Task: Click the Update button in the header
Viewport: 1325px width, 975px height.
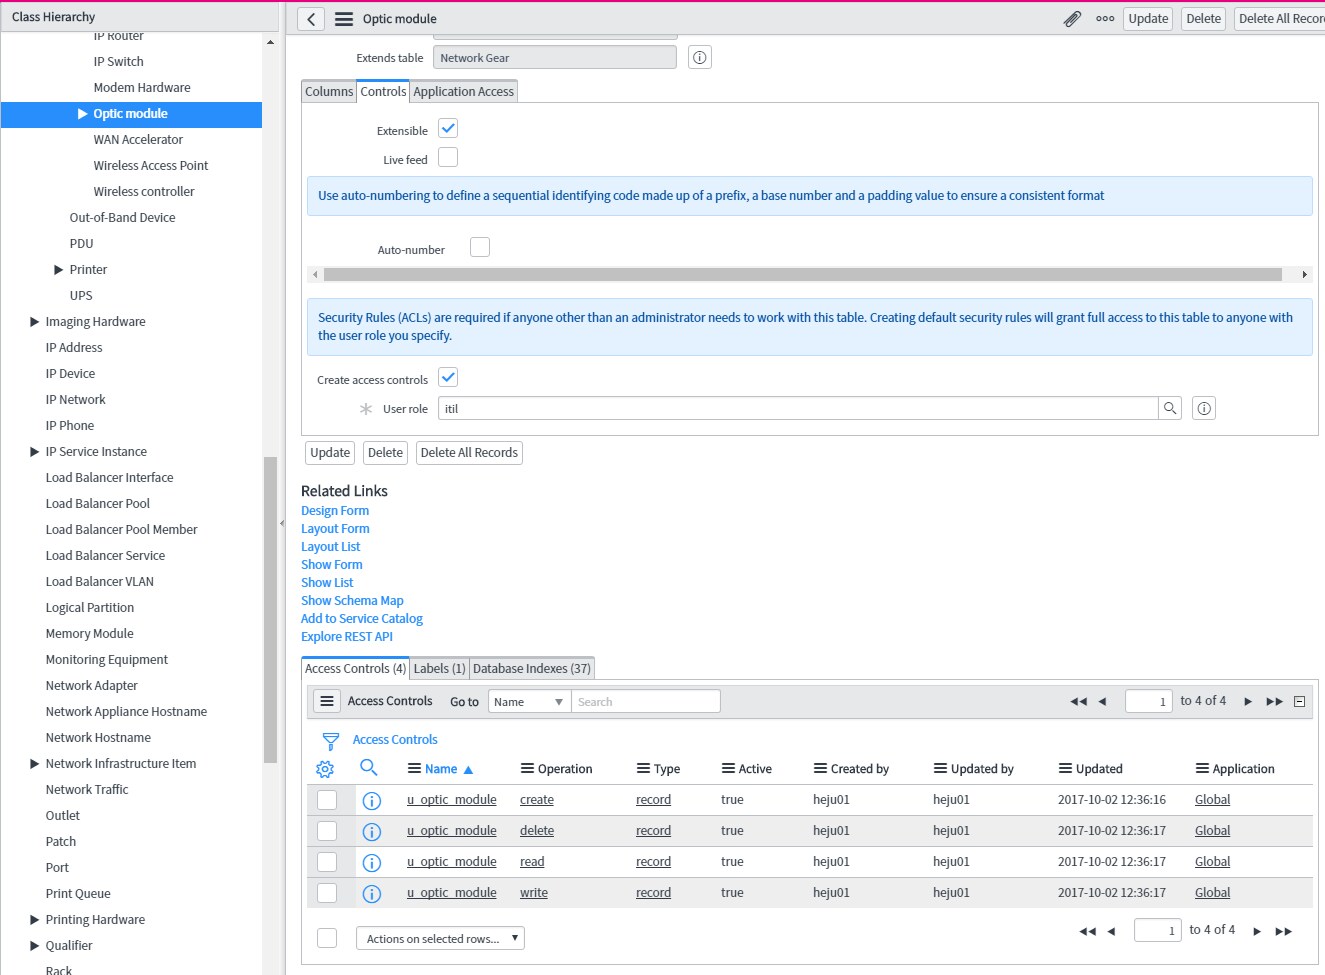Action: coord(1148,19)
